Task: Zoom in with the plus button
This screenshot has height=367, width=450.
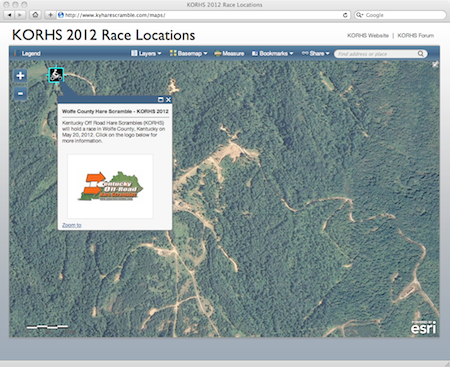Action: pyautogui.click(x=20, y=75)
